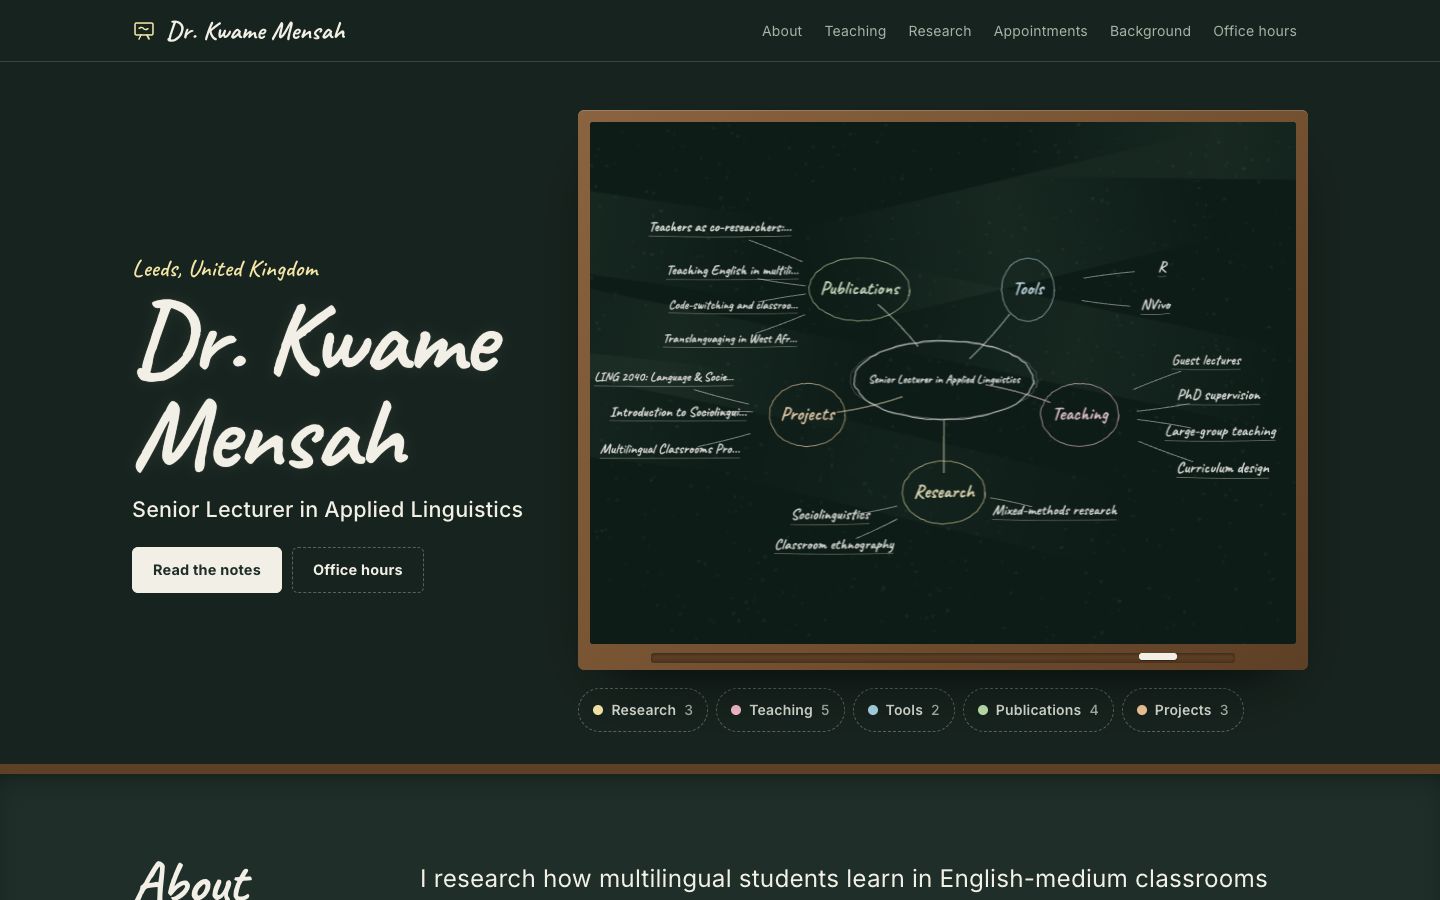Click the chalkboard logo icon beside site name
Screen dimensions: 1440x900
click(144, 31)
